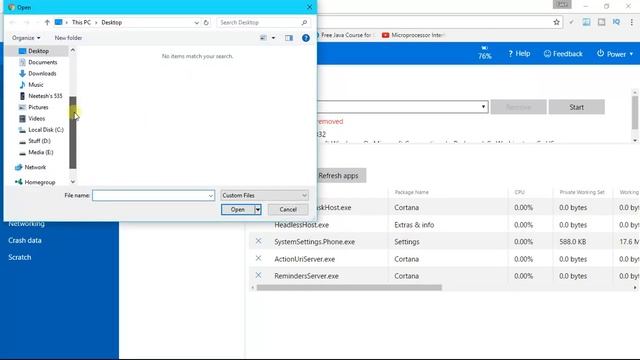
Task: Click the battery 76% indicator
Action: (x=484, y=53)
